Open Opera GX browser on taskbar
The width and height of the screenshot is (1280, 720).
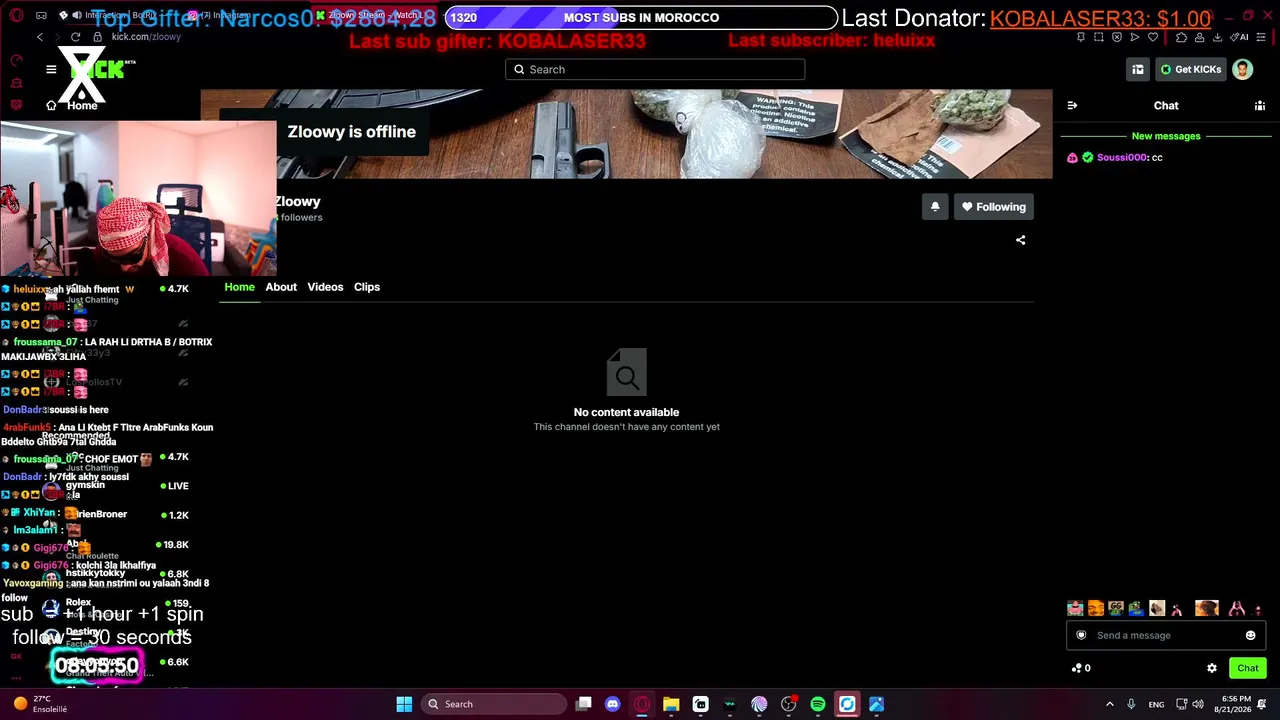[642, 704]
